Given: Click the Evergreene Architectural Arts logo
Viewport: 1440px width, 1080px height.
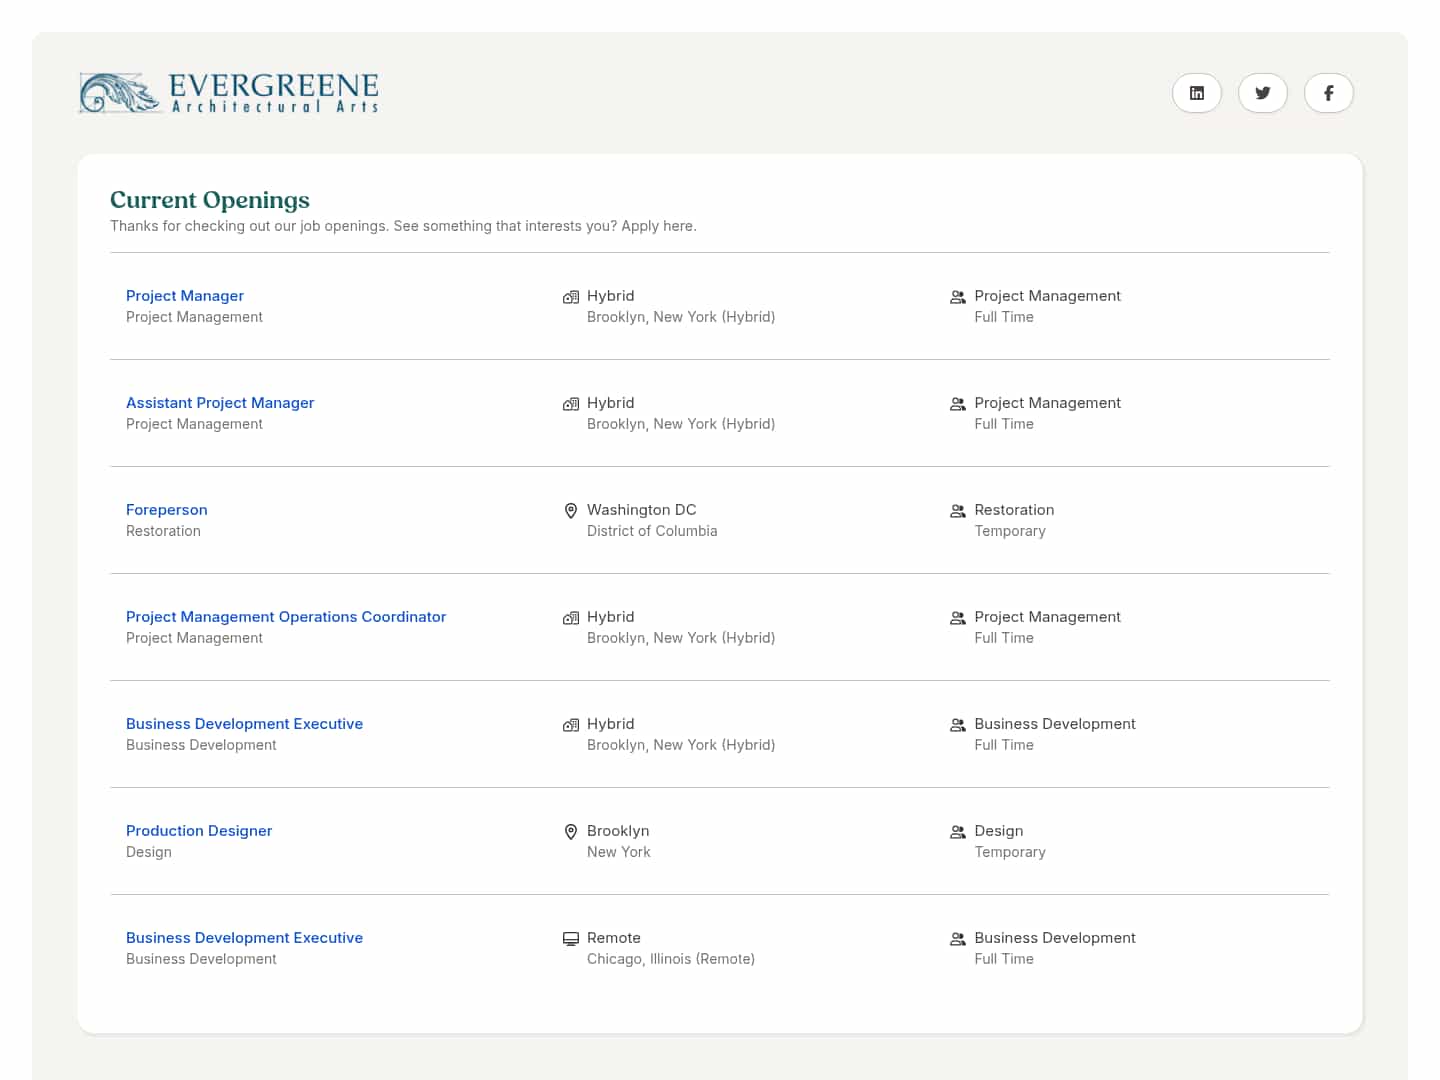Looking at the screenshot, I should [229, 93].
